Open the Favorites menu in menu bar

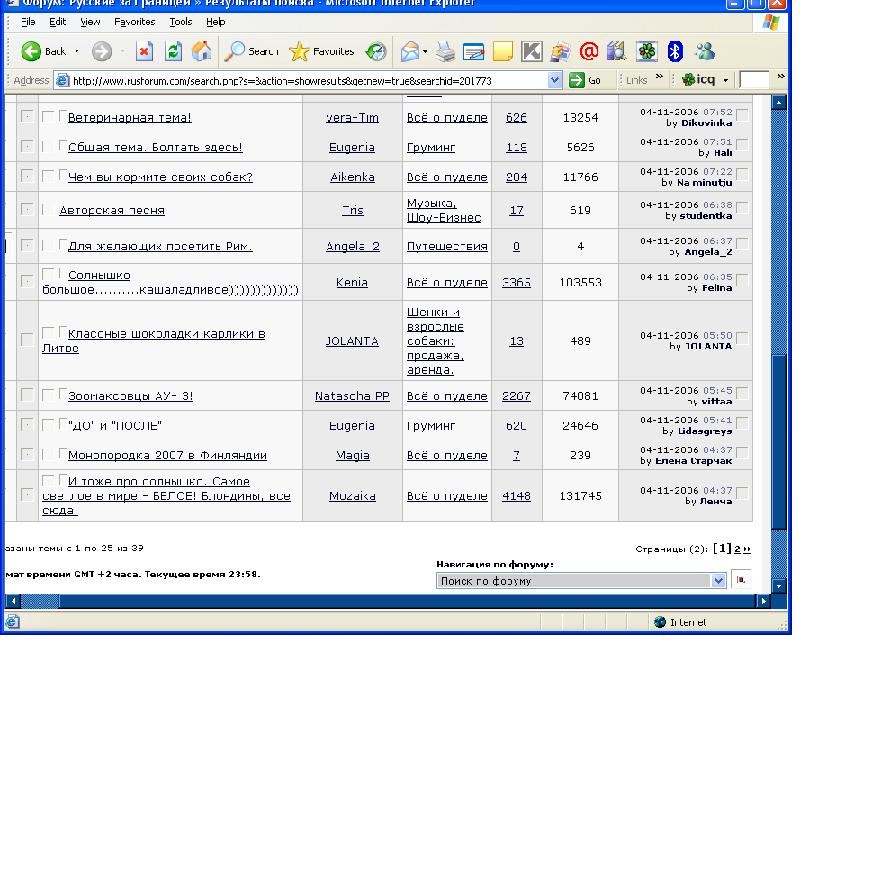(x=134, y=21)
